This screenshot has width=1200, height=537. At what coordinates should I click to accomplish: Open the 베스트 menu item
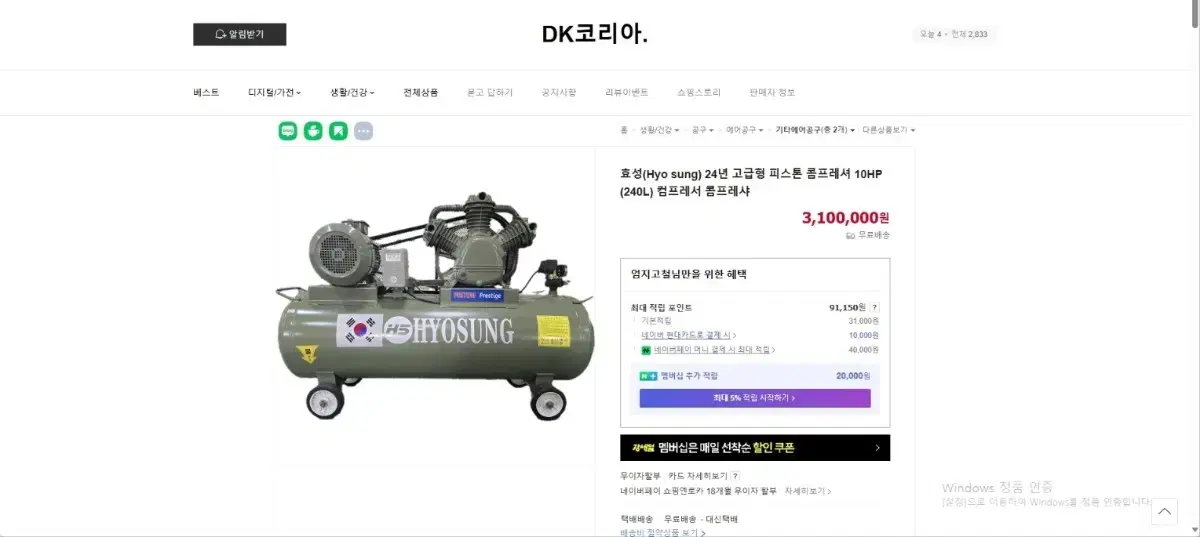click(x=206, y=92)
